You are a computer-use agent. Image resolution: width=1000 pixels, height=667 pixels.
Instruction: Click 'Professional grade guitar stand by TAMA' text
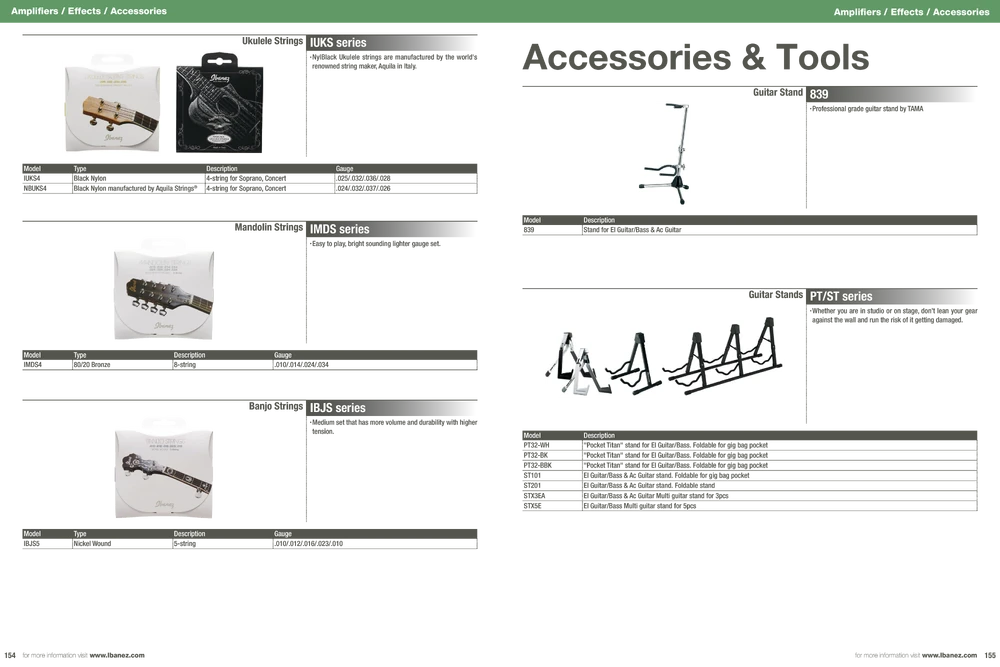867,109
